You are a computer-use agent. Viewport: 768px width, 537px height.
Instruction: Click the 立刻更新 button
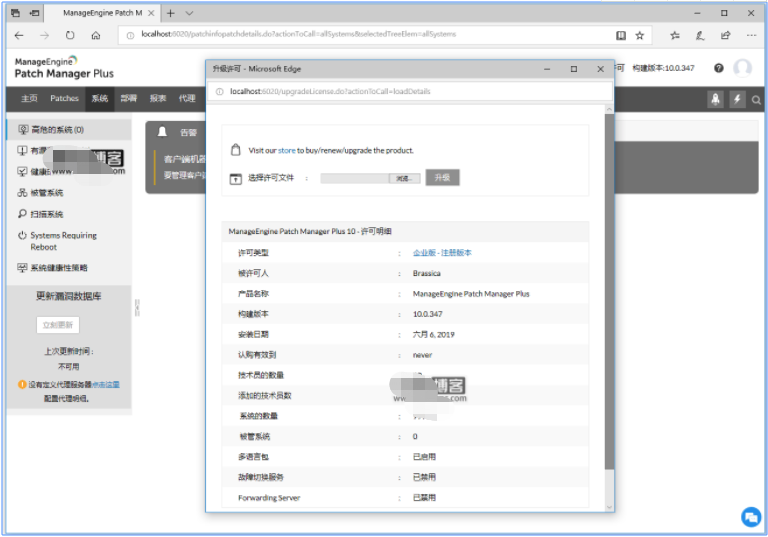point(58,325)
